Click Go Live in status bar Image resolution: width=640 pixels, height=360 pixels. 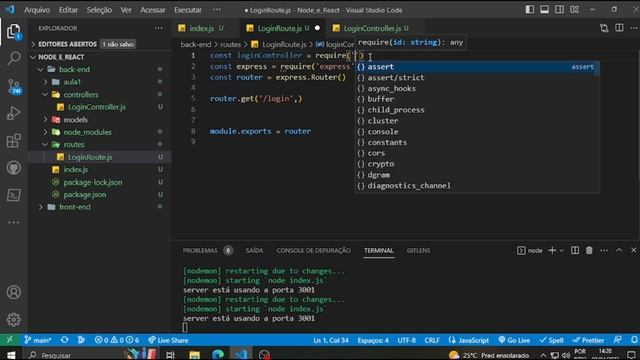coord(514,340)
